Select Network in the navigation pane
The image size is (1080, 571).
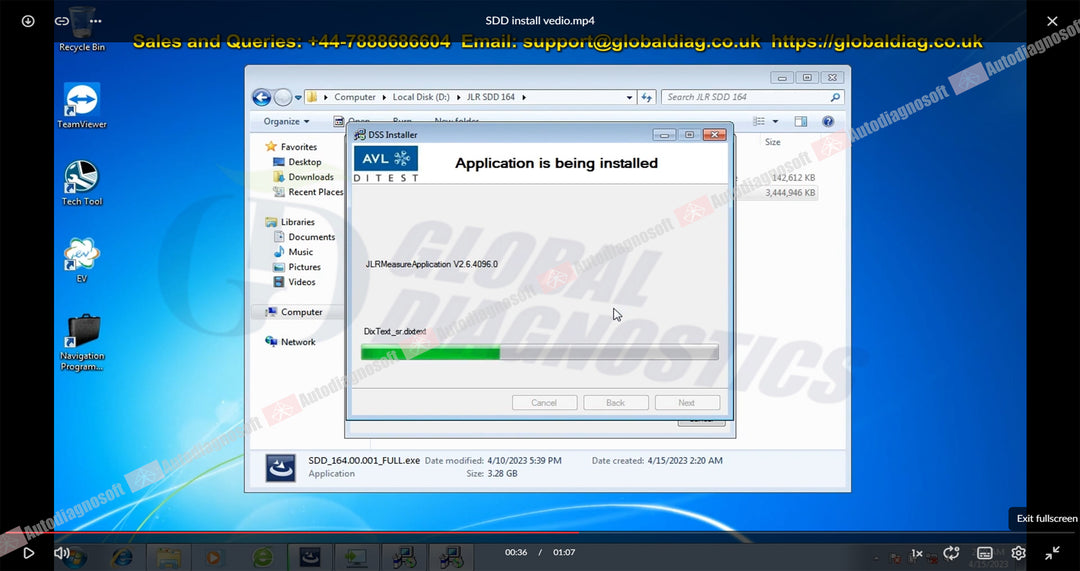coord(291,342)
